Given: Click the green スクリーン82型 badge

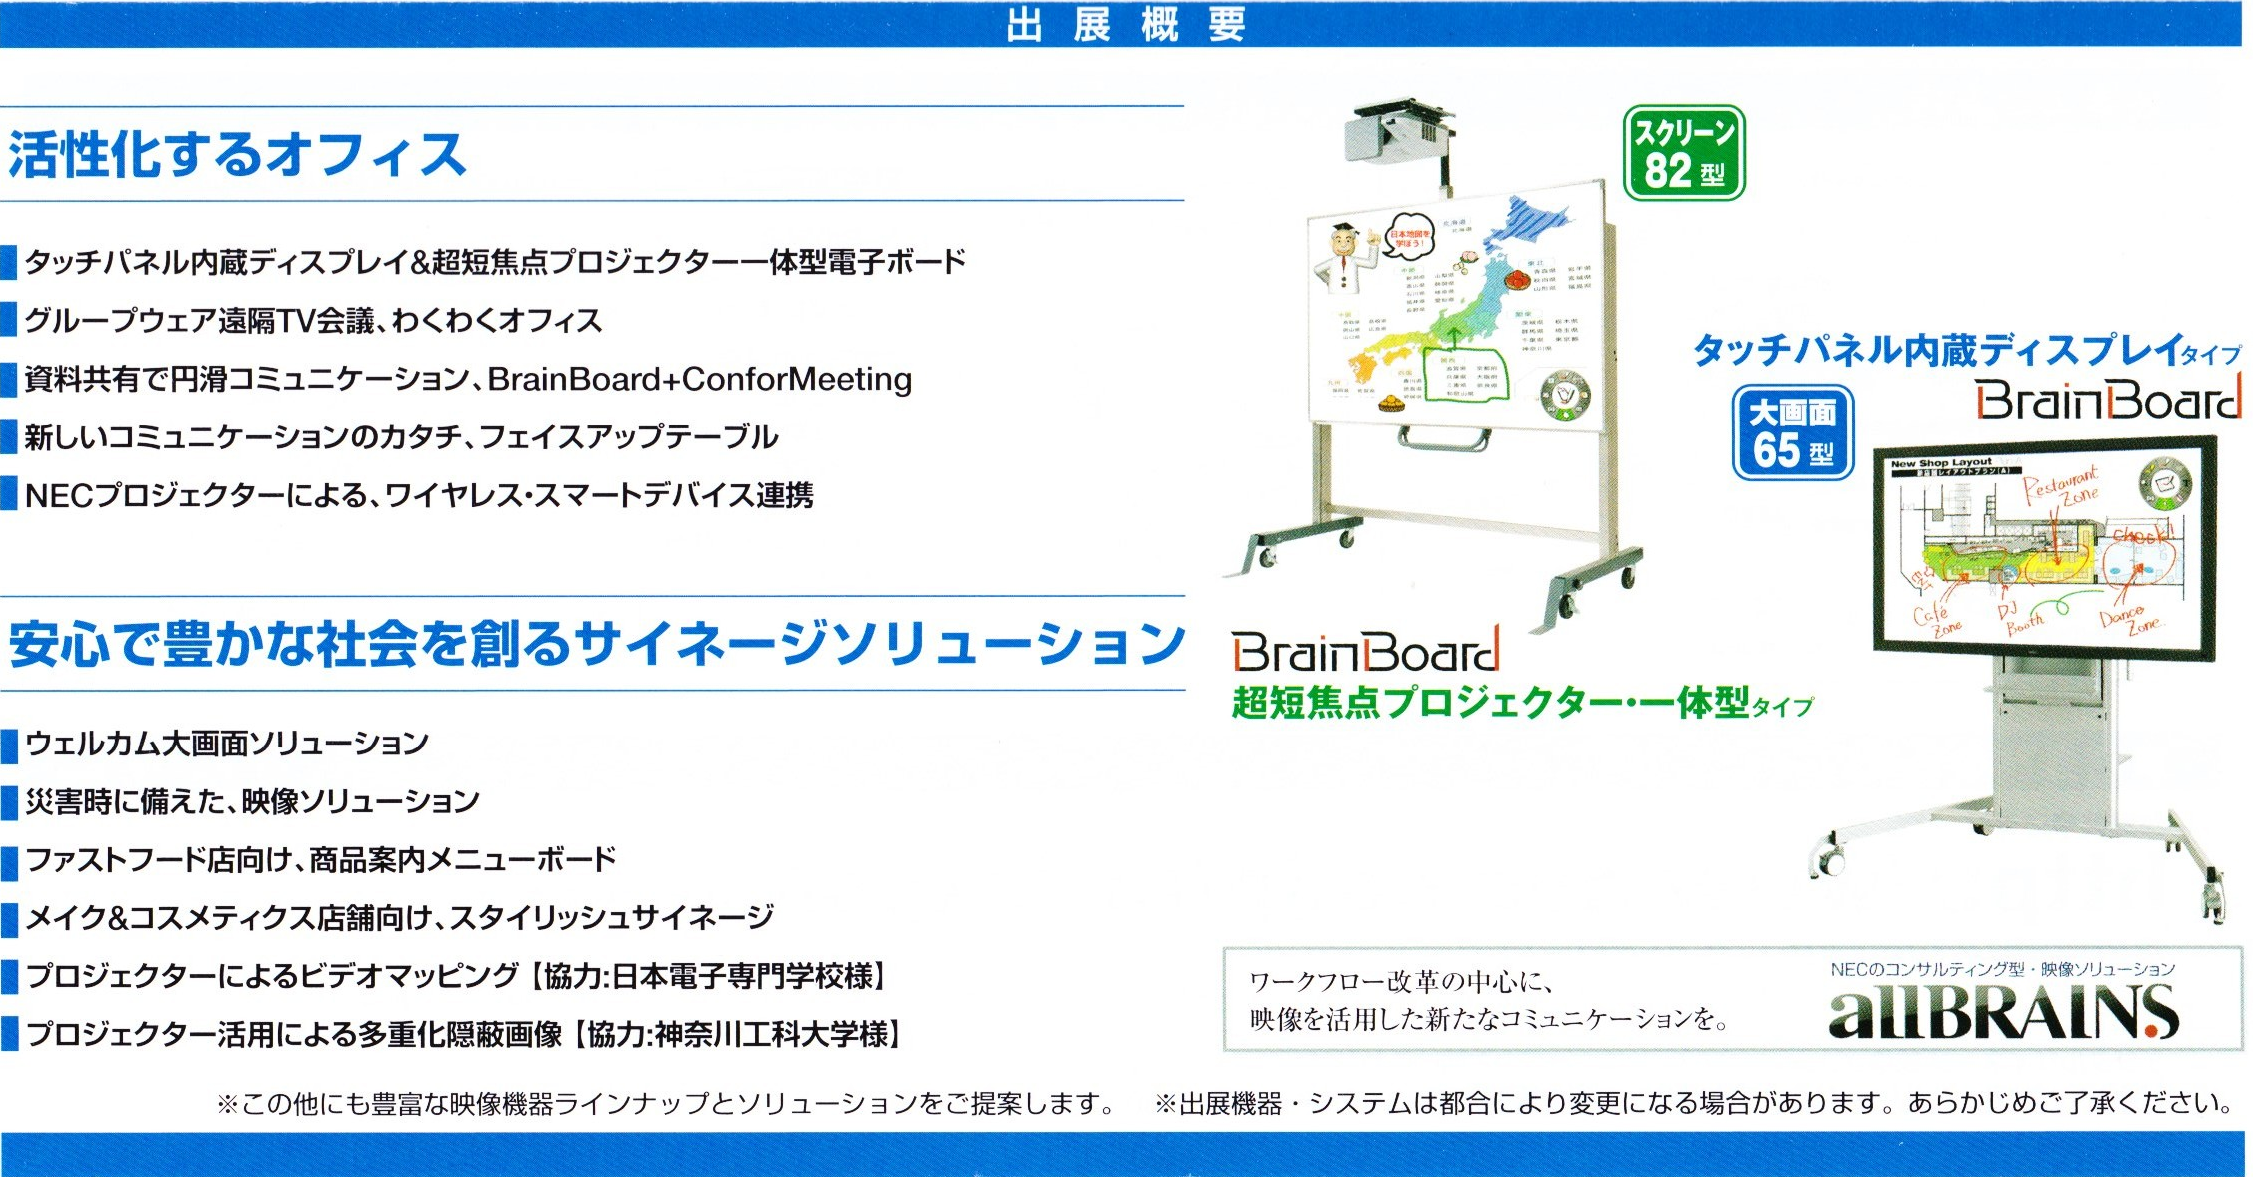Looking at the screenshot, I should coord(1684,153).
